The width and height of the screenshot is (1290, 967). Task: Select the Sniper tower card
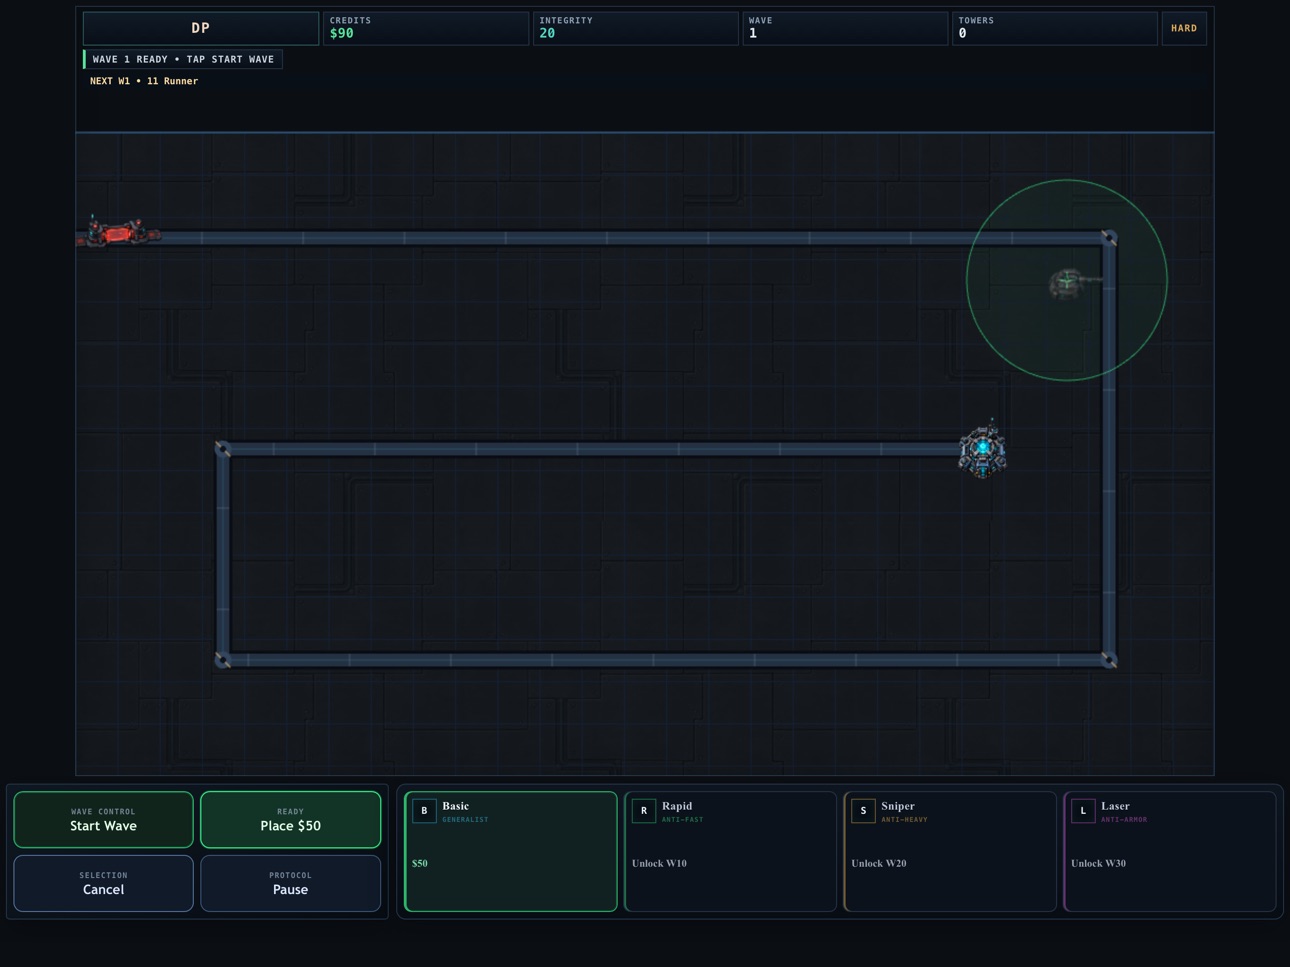pyautogui.click(x=950, y=852)
